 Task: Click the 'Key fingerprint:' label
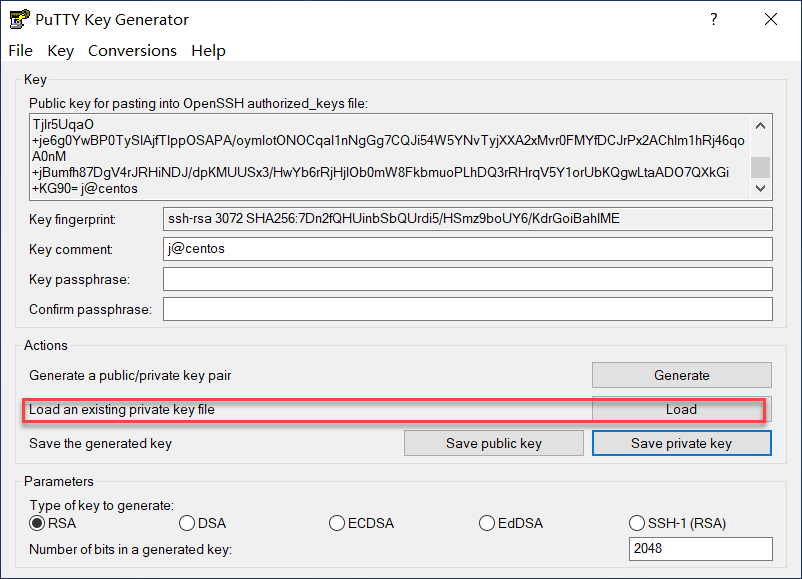73,219
